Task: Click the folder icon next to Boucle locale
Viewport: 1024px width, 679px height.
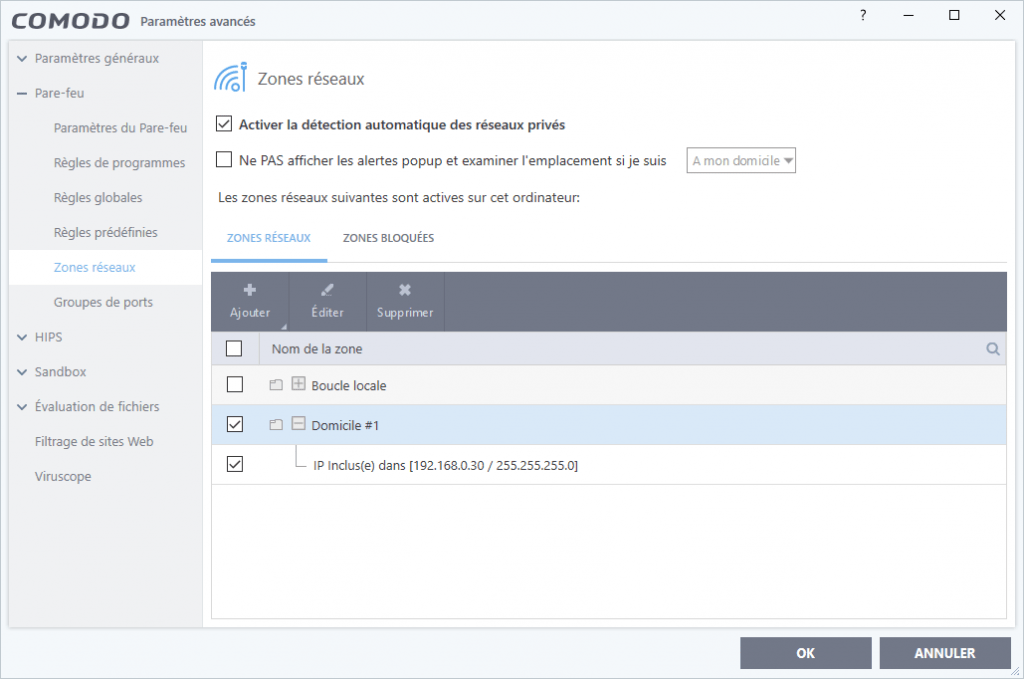Action: click(x=276, y=384)
